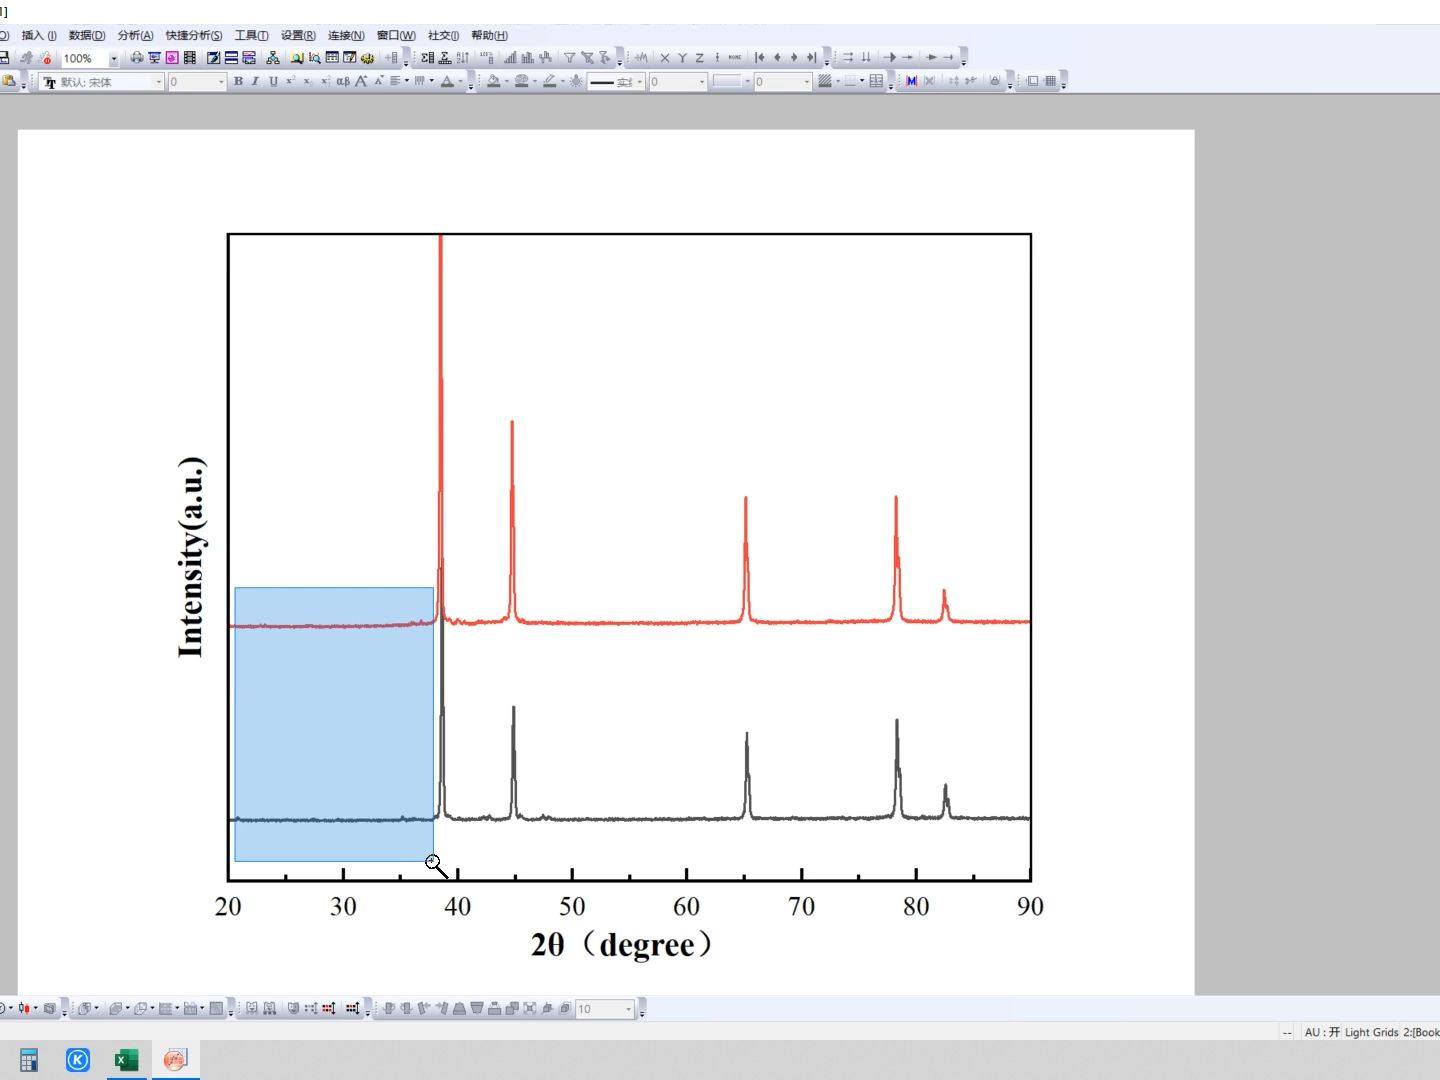This screenshot has height=1080, width=1440.
Task: Click the bring-to-front object icon
Action: click(x=512, y=1008)
